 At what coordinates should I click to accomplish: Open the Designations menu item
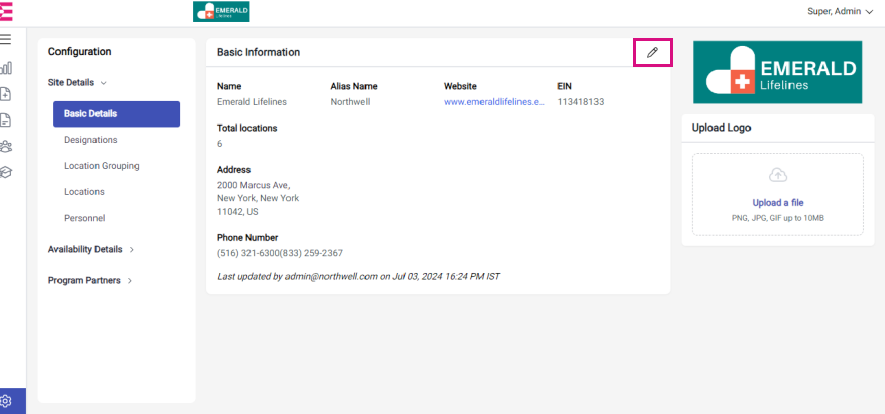pos(91,140)
